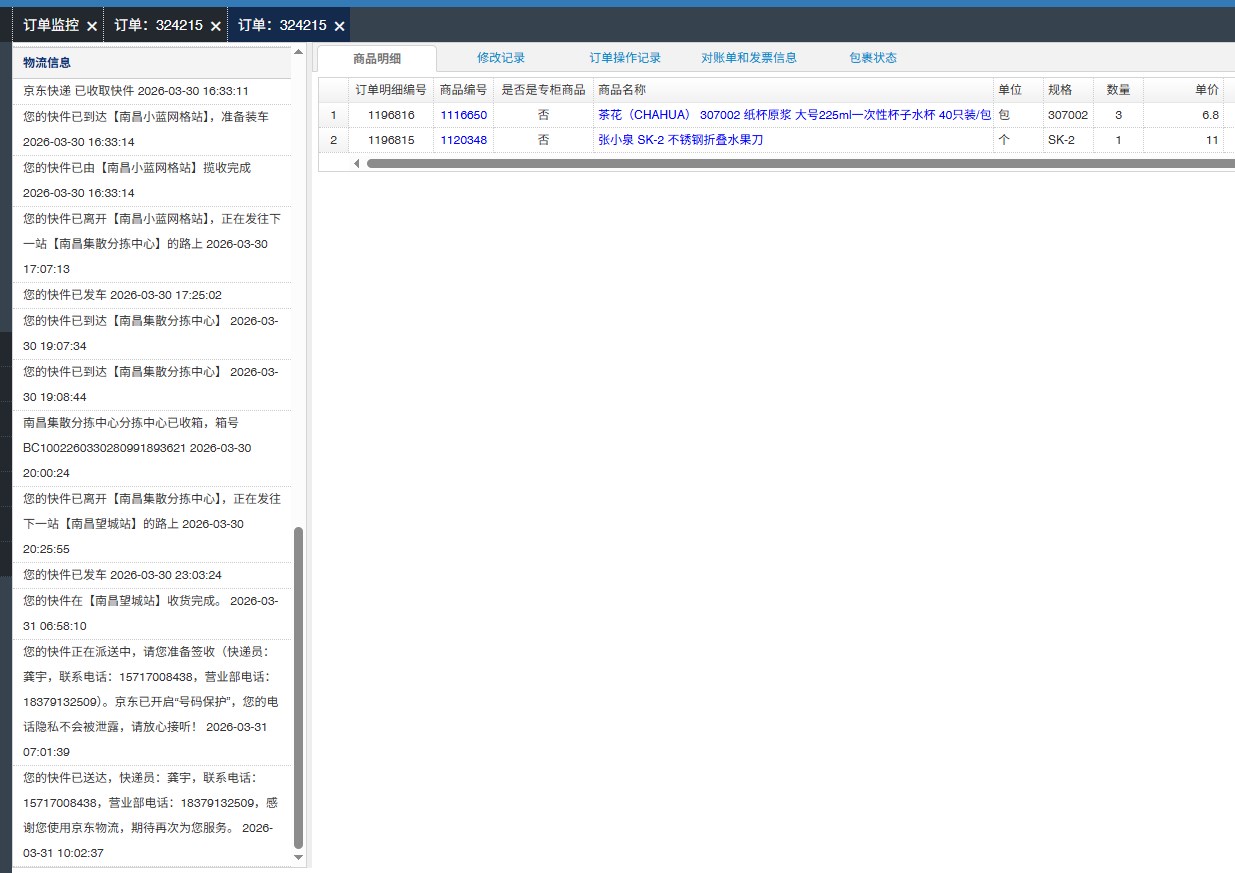Select the 商品明细 tab
The height and width of the screenshot is (873, 1235).
coord(376,59)
